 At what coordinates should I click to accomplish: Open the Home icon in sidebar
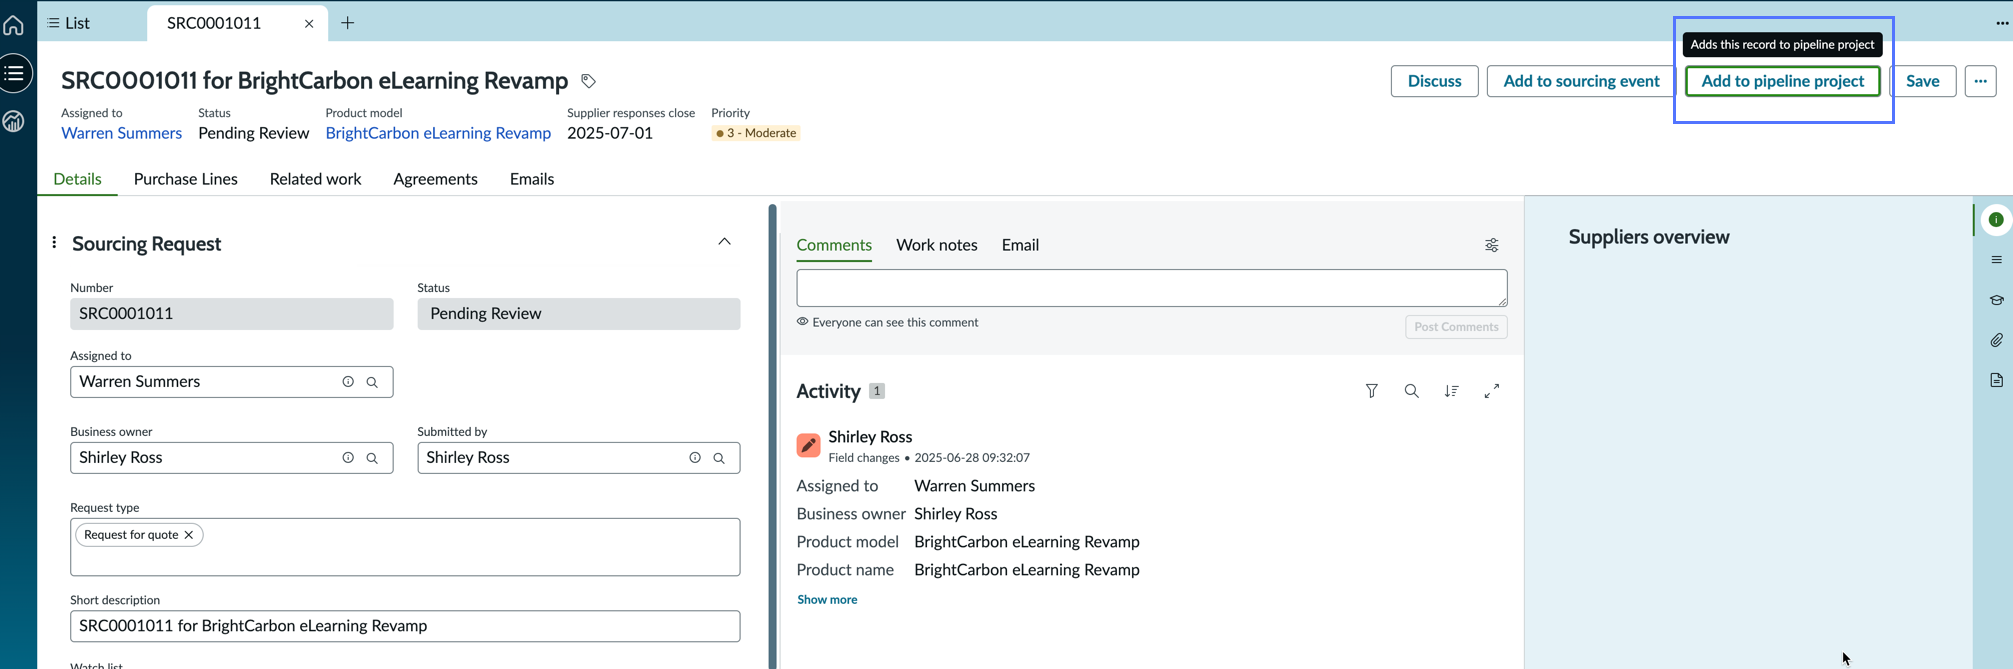pyautogui.click(x=14, y=24)
